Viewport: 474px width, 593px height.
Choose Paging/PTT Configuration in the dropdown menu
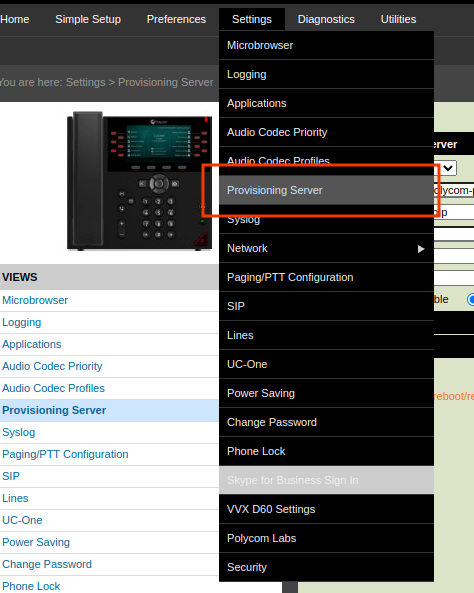326,277
